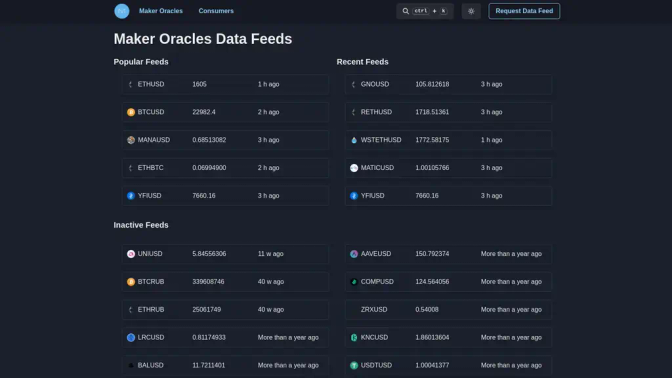Click the '11 w ago' timestamp for UNIUSD
The height and width of the screenshot is (378, 672).
(x=270, y=254)
